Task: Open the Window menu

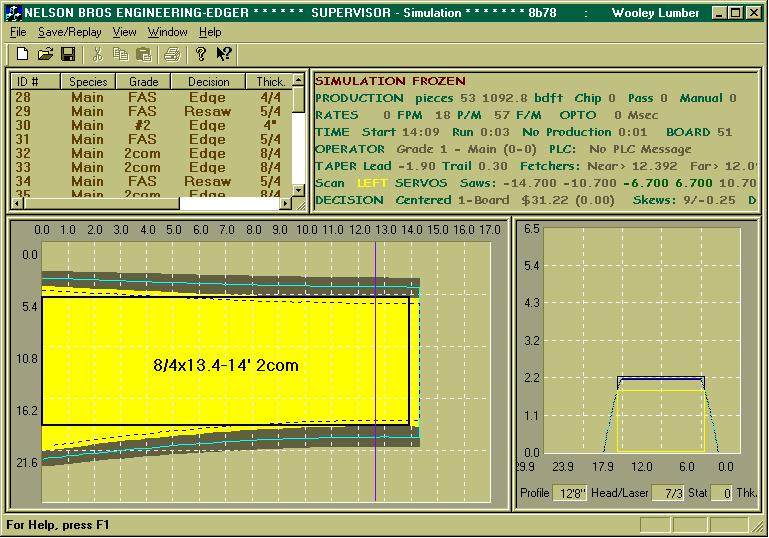Action: 167,32
